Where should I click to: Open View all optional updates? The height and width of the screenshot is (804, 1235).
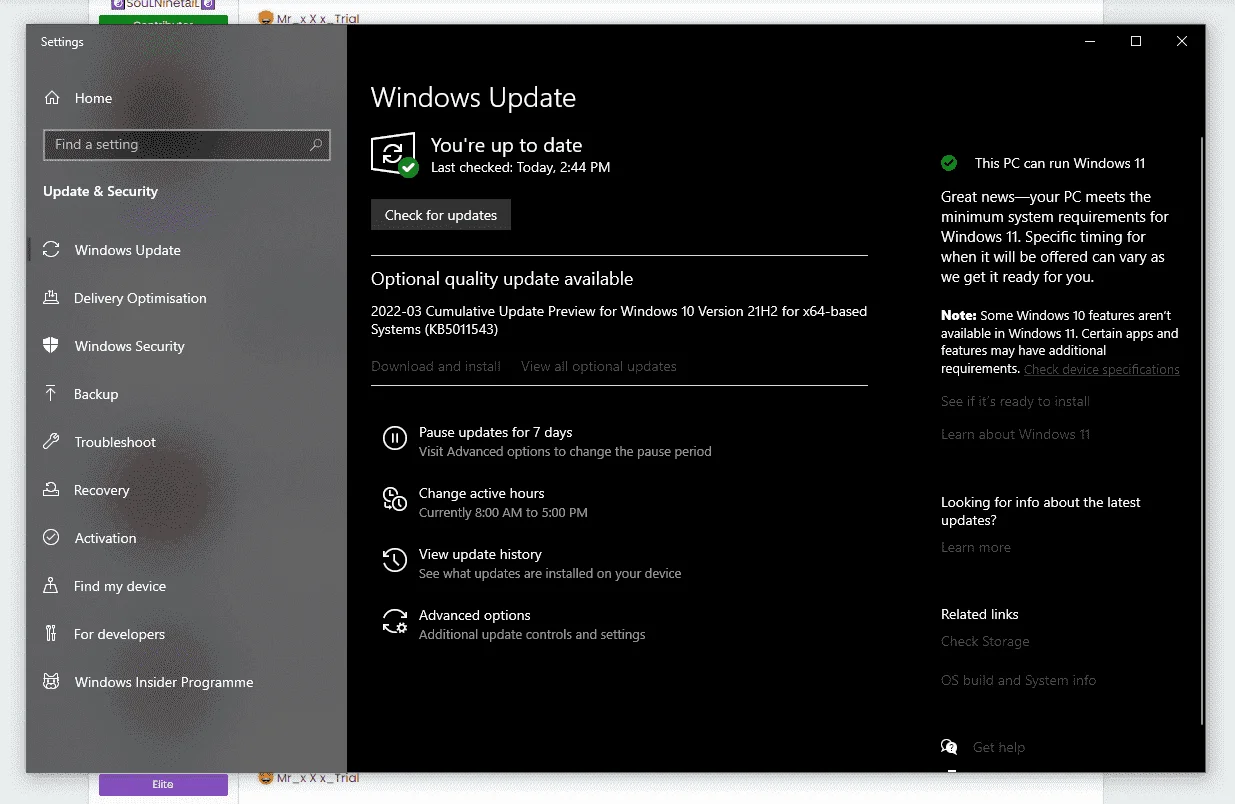click(599, 366)
